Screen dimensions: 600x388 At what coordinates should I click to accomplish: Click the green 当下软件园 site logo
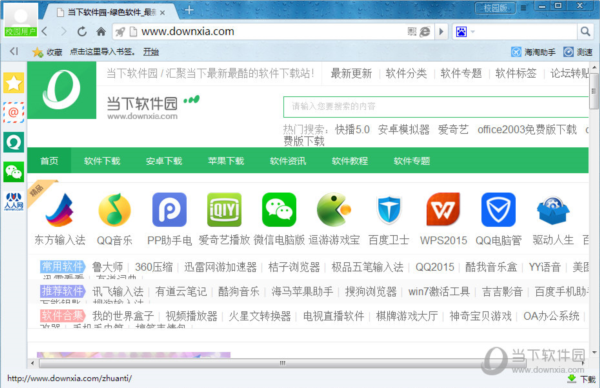click(62, 90)
